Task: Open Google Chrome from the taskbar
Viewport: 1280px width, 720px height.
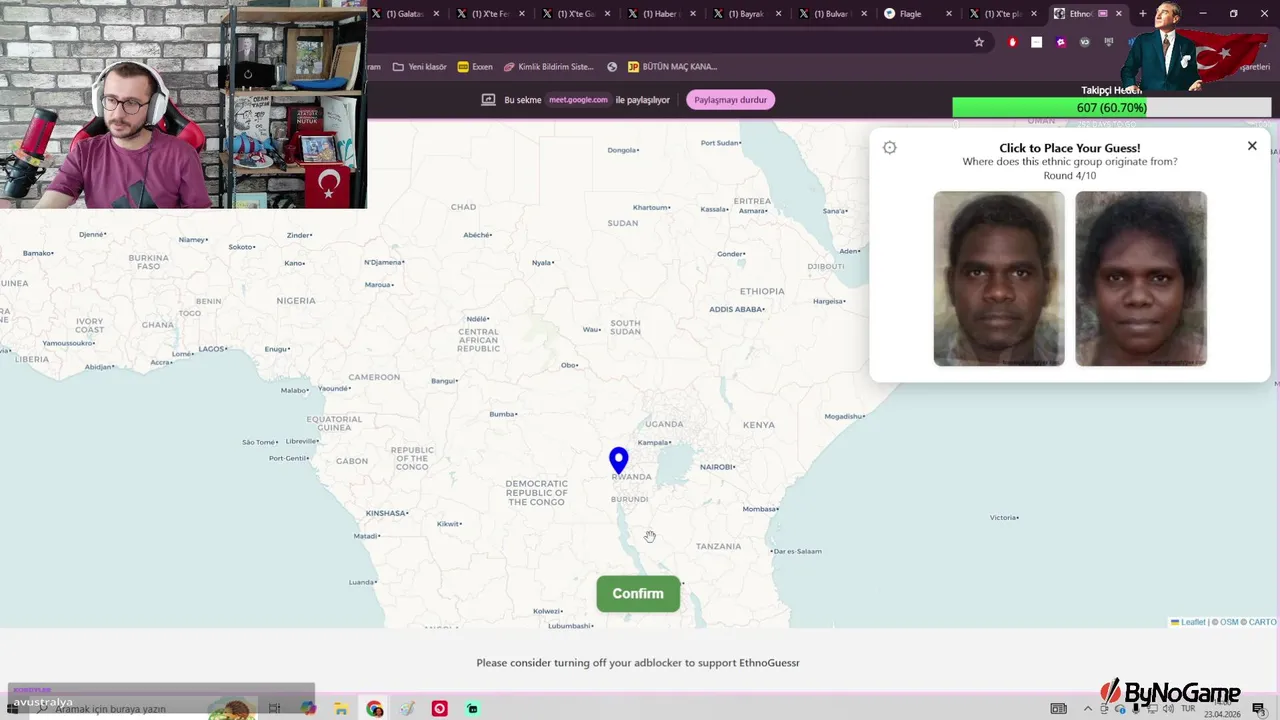Action: 374,709
